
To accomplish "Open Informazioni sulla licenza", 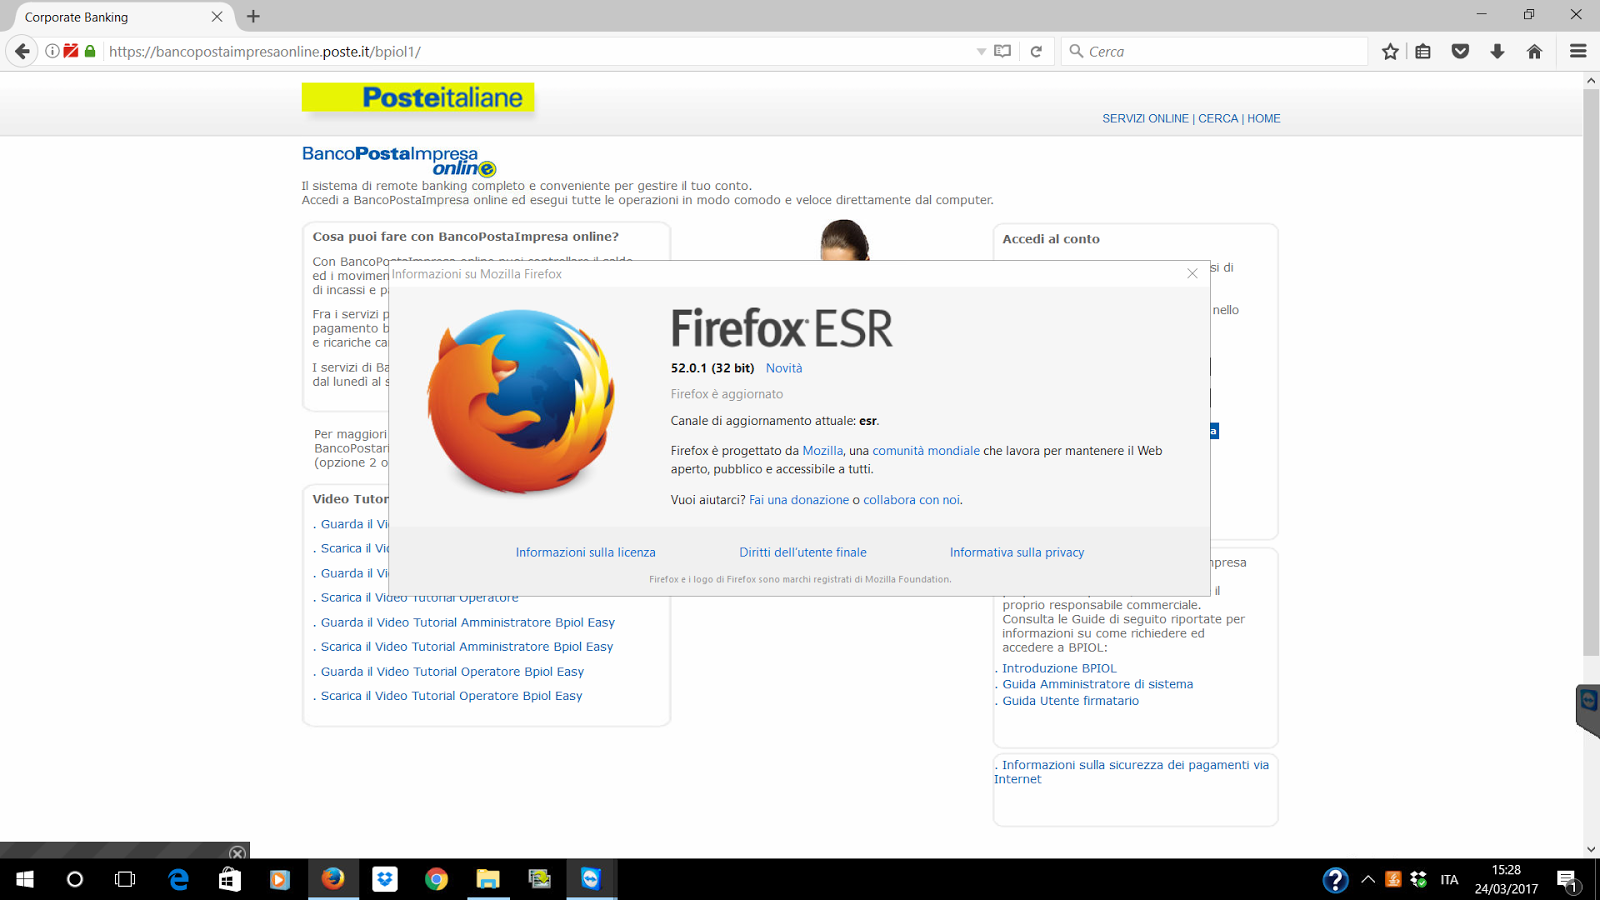I will click(586, 552).
